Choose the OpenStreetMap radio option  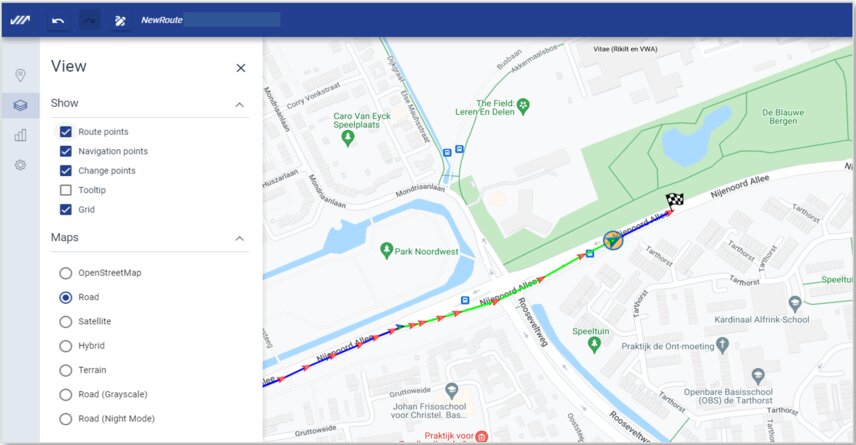tap(66, 273)
